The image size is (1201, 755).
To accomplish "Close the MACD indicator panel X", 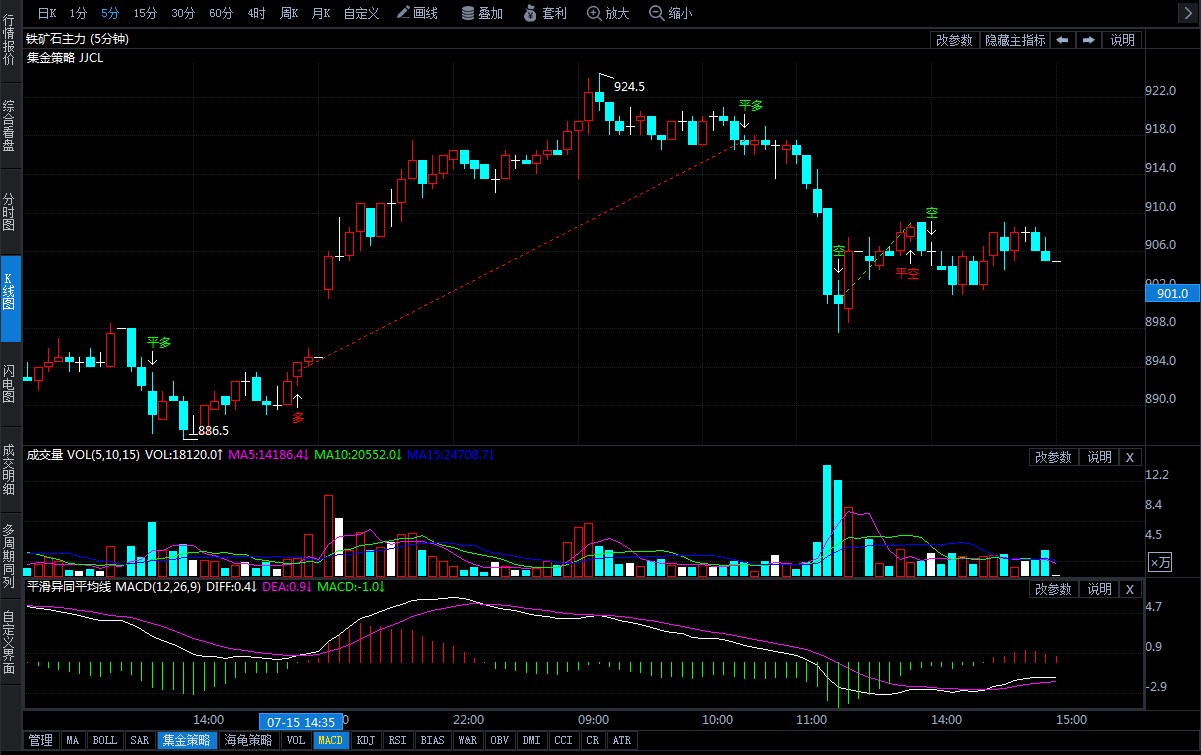I will tap(1129, 589).
